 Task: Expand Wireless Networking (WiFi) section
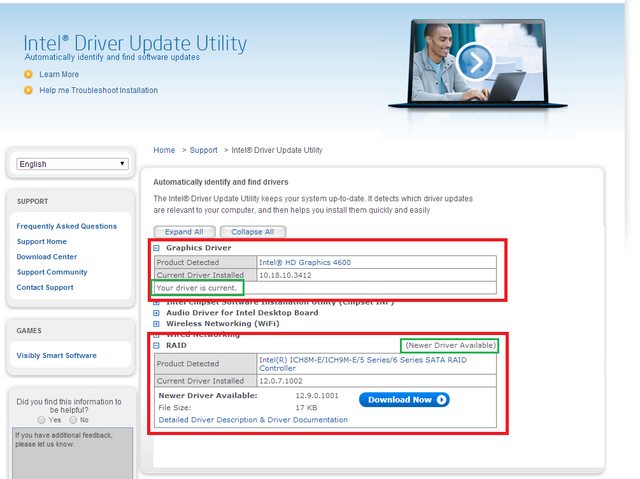(x=156, y=324)
